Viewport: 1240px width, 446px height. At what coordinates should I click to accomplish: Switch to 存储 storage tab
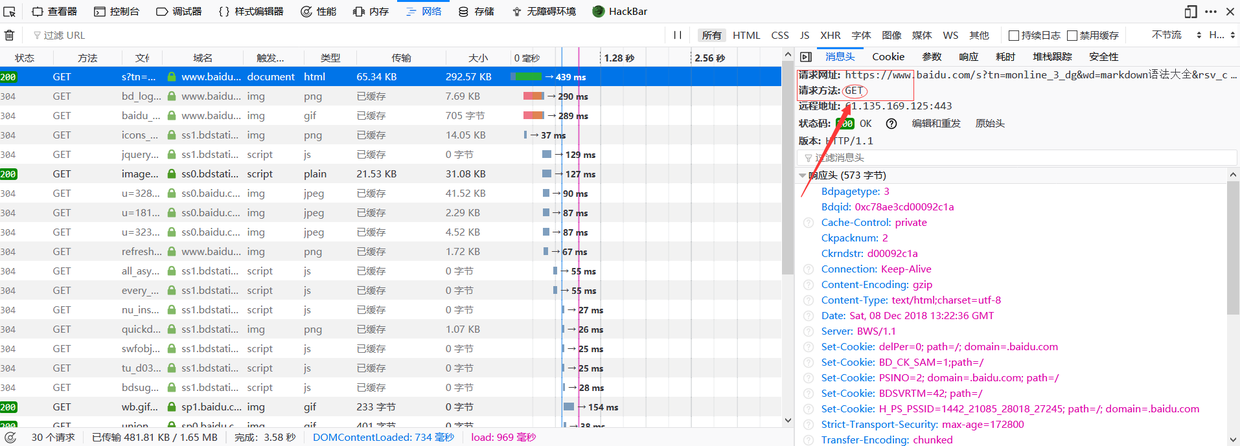[x=476, y=12]
